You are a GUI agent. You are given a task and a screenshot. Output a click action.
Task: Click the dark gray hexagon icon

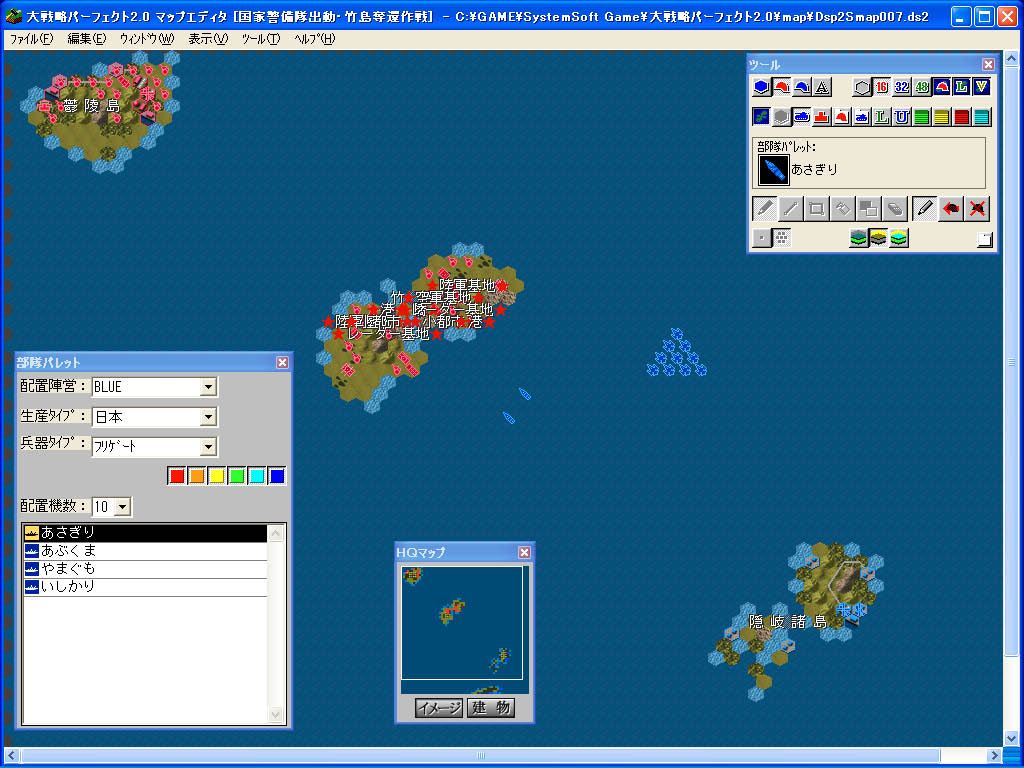click(782, 117)
